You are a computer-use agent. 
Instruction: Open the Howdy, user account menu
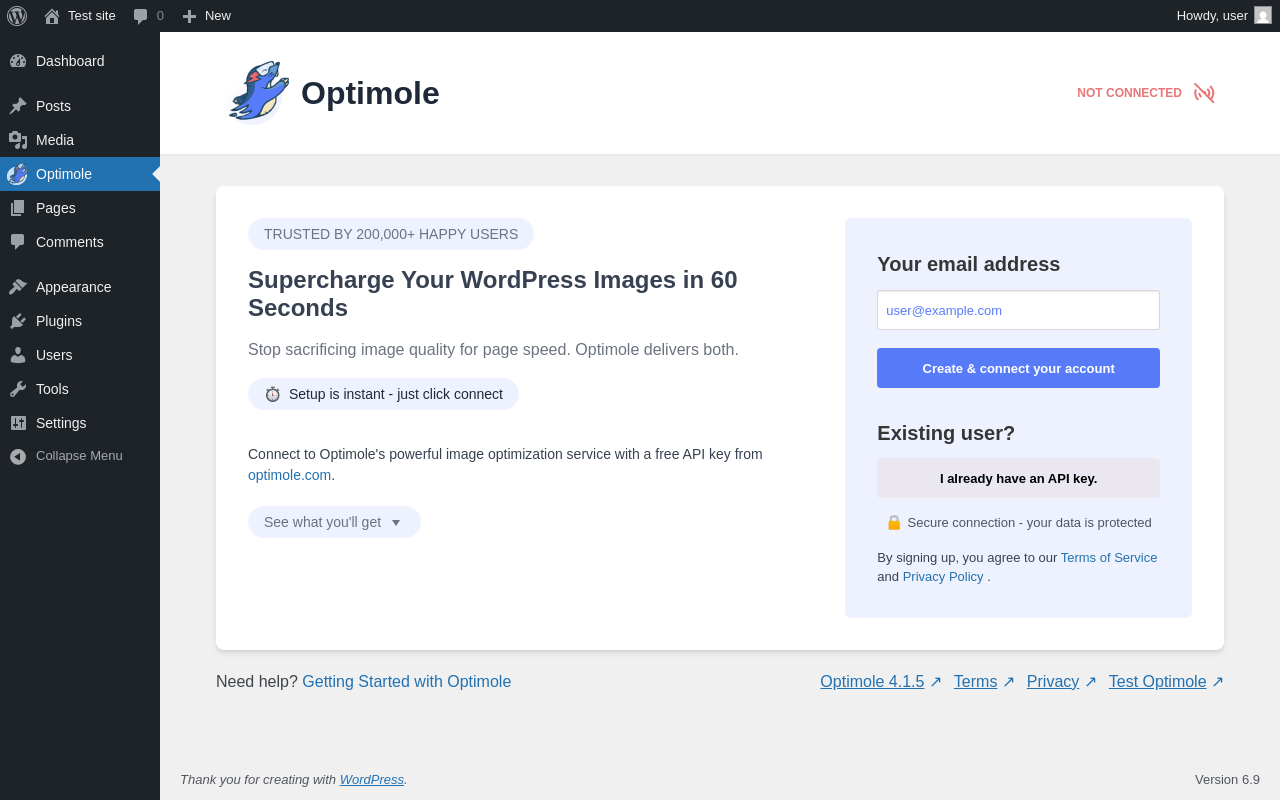pos(1211,16)
